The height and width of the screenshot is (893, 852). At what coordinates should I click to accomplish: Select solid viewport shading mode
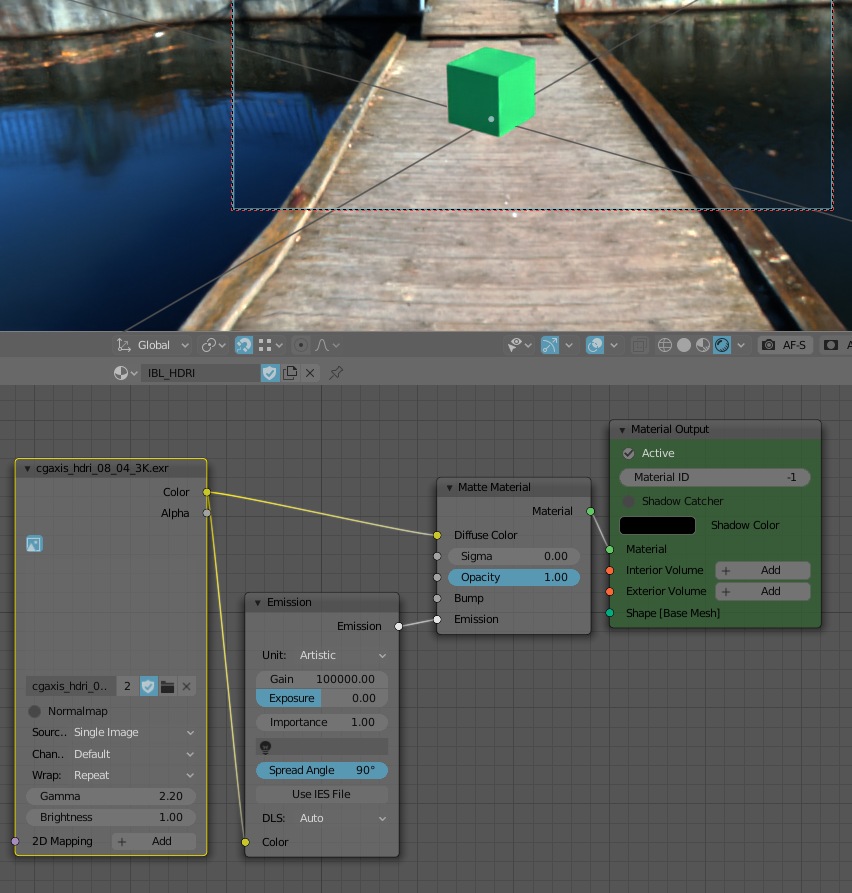pyautogui.click(x=684, y=345)
